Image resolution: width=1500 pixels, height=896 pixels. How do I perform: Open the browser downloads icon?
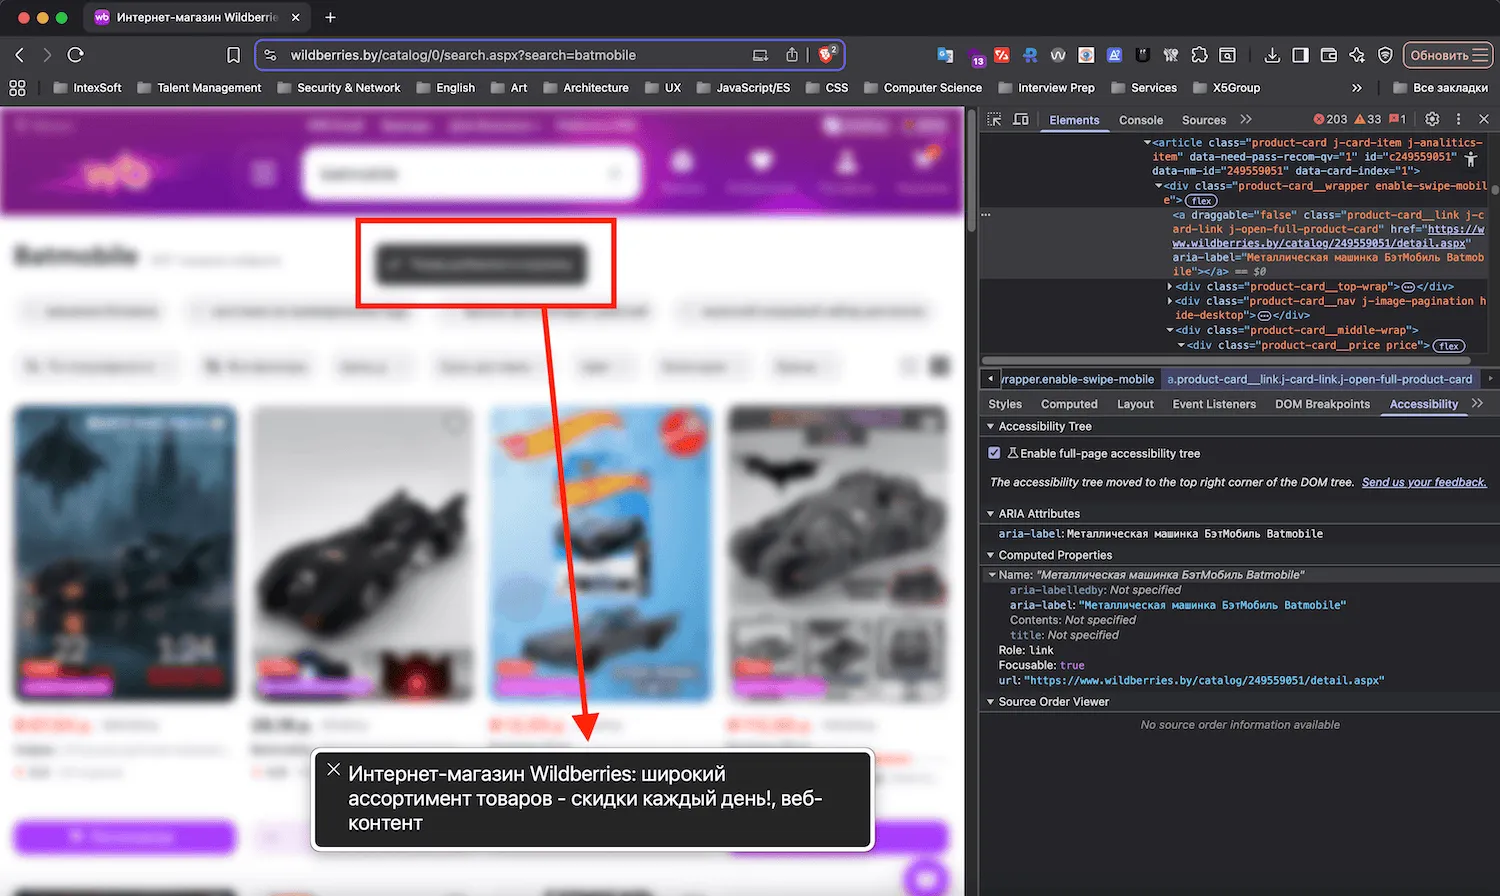point(1272,55)
